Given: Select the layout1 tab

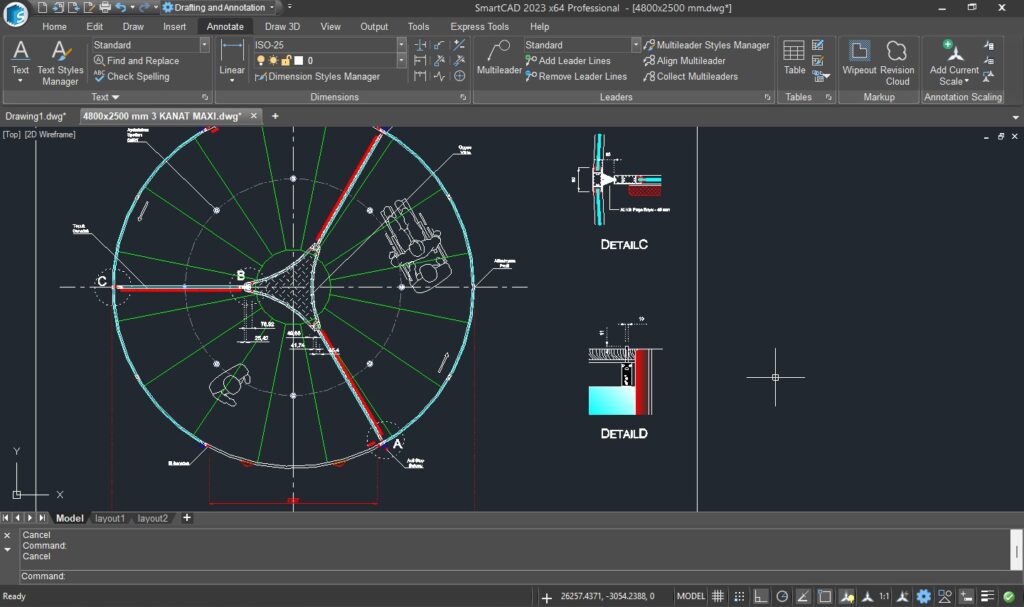Looking at the screenshot, I should tap(110, 518).
